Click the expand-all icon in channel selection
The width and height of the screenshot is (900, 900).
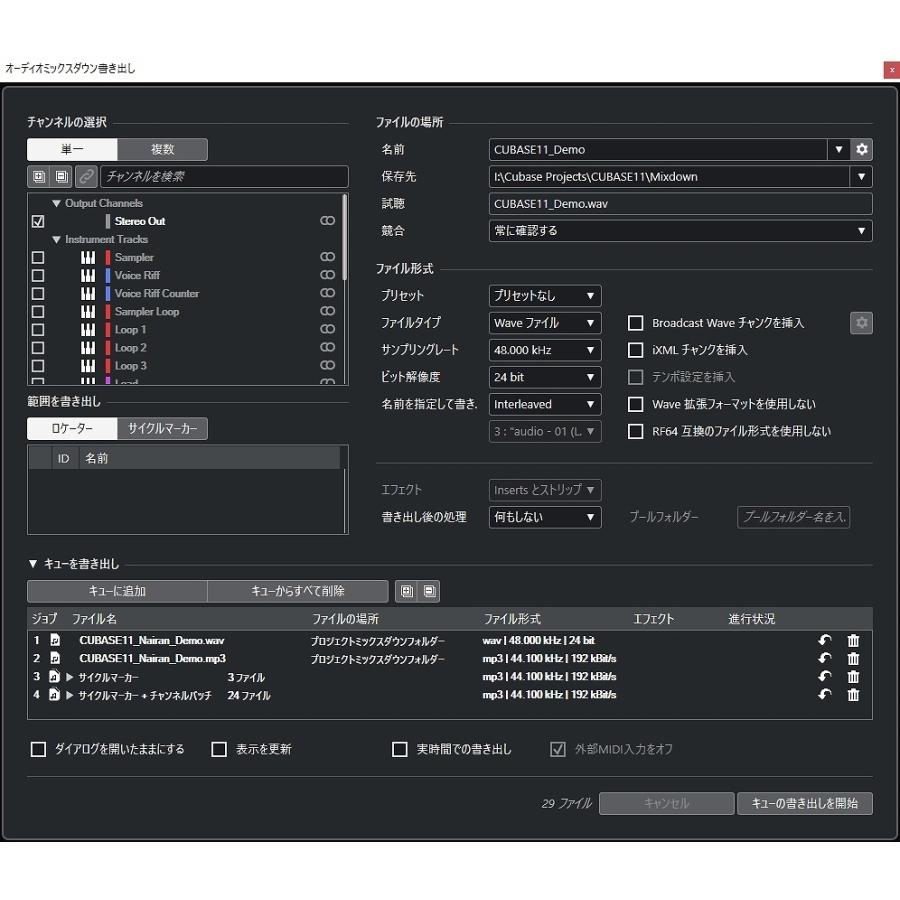click(x=39, y=177)
